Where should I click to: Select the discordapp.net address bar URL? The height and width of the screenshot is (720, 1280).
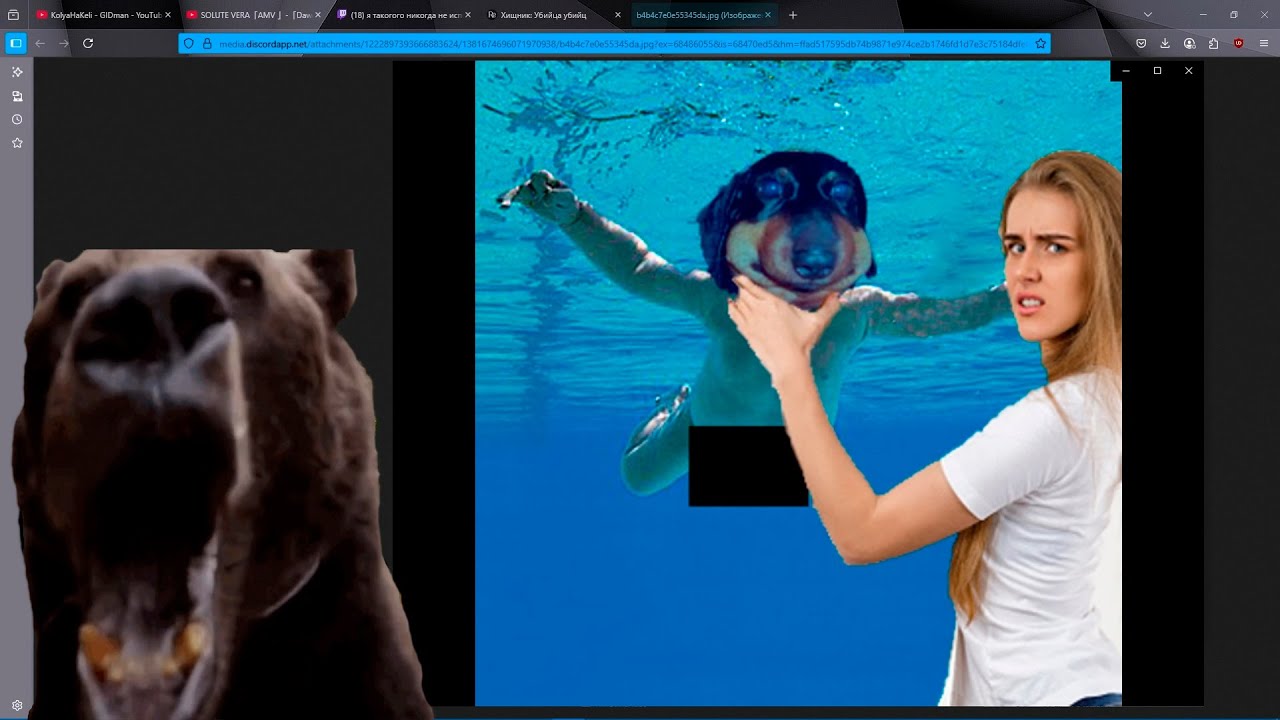pos(622,44)
